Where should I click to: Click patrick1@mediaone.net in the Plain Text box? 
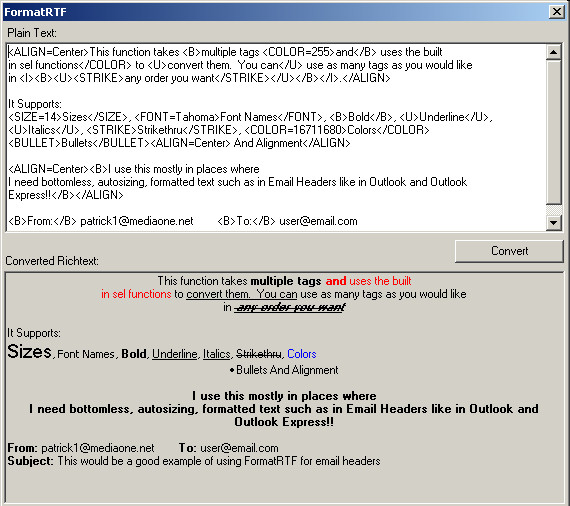coord(137,221)
